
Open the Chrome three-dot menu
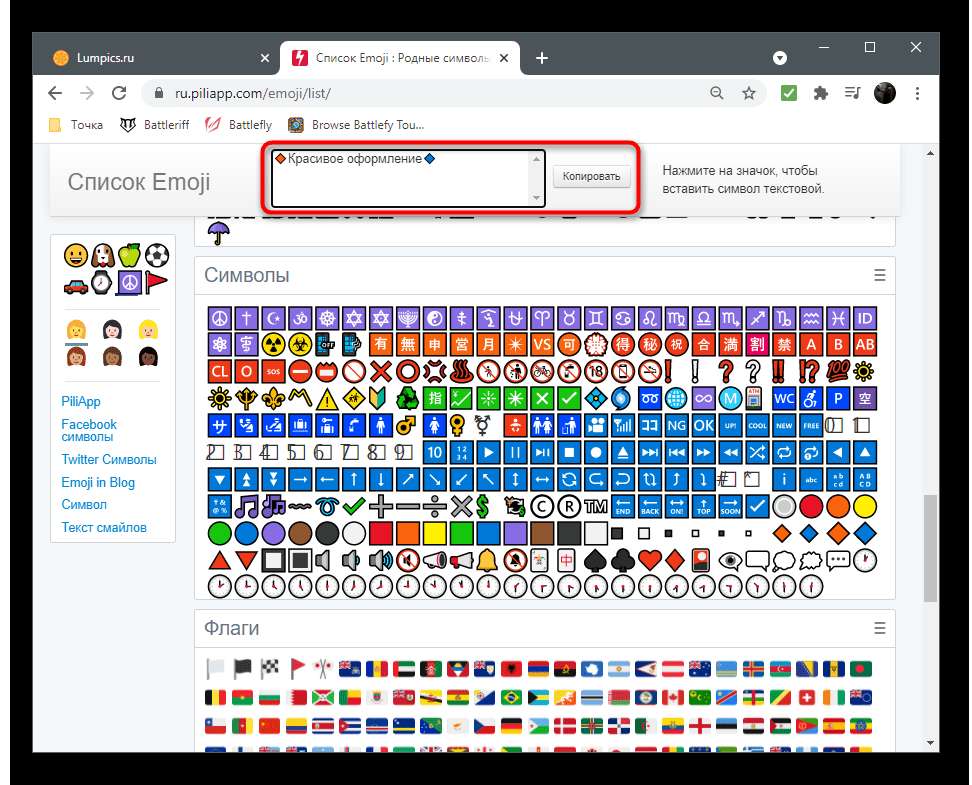[916, 93]
